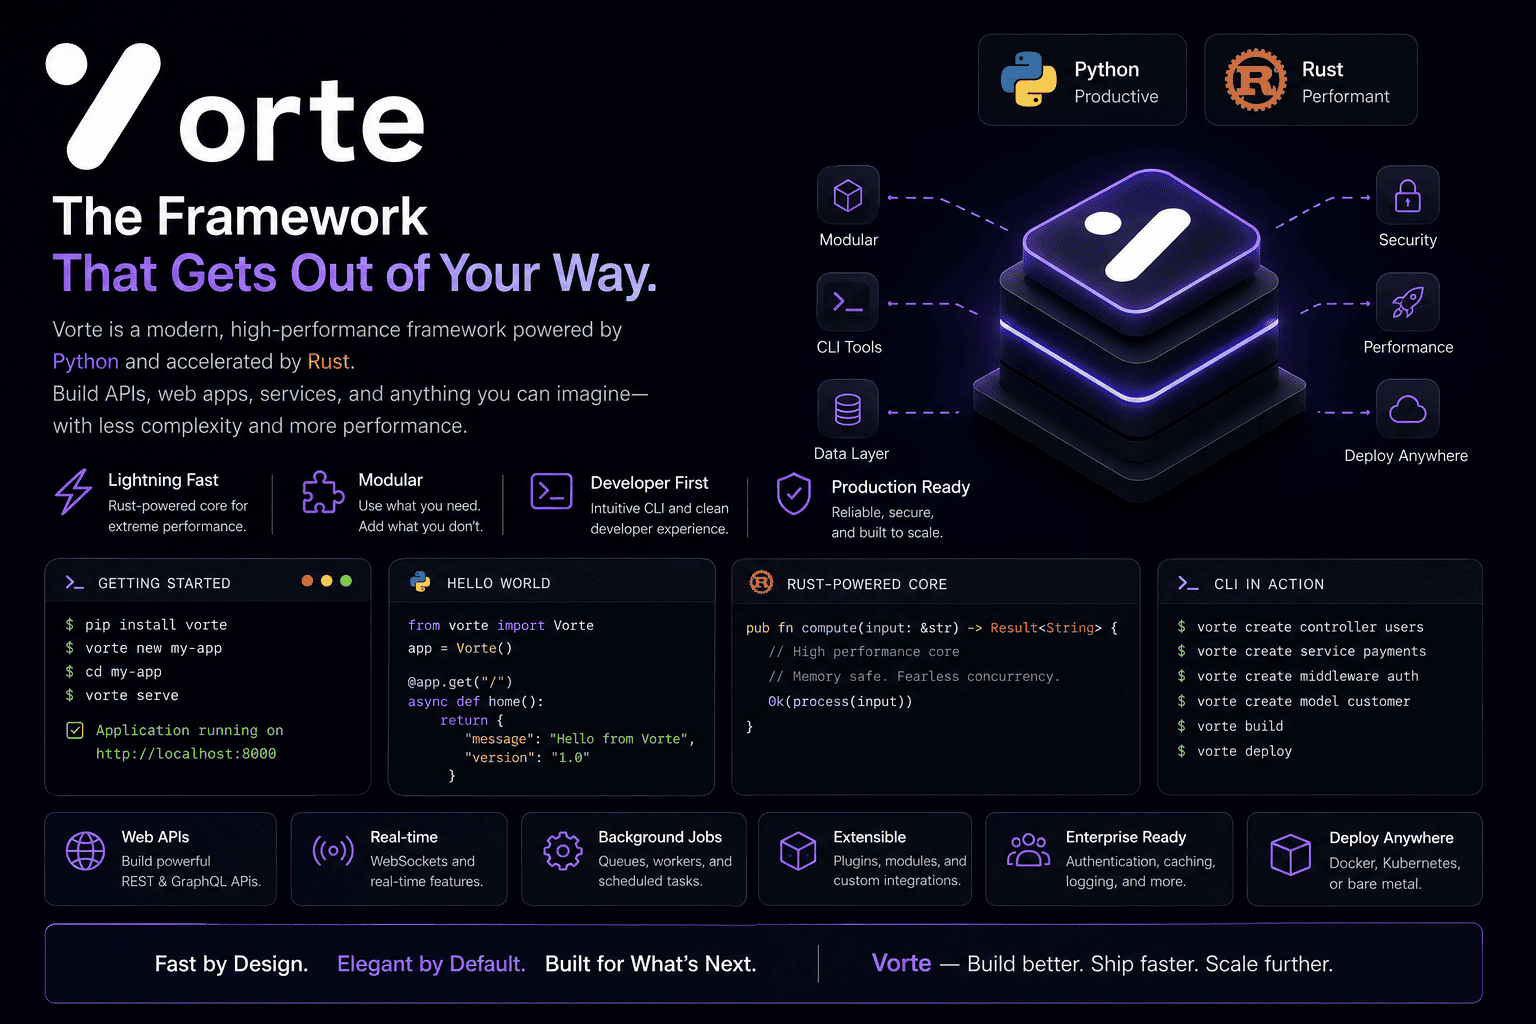The image size is (1536, 1024).
Task: Click the Lightning Fast bolt icon
Action: coord(73,491)
